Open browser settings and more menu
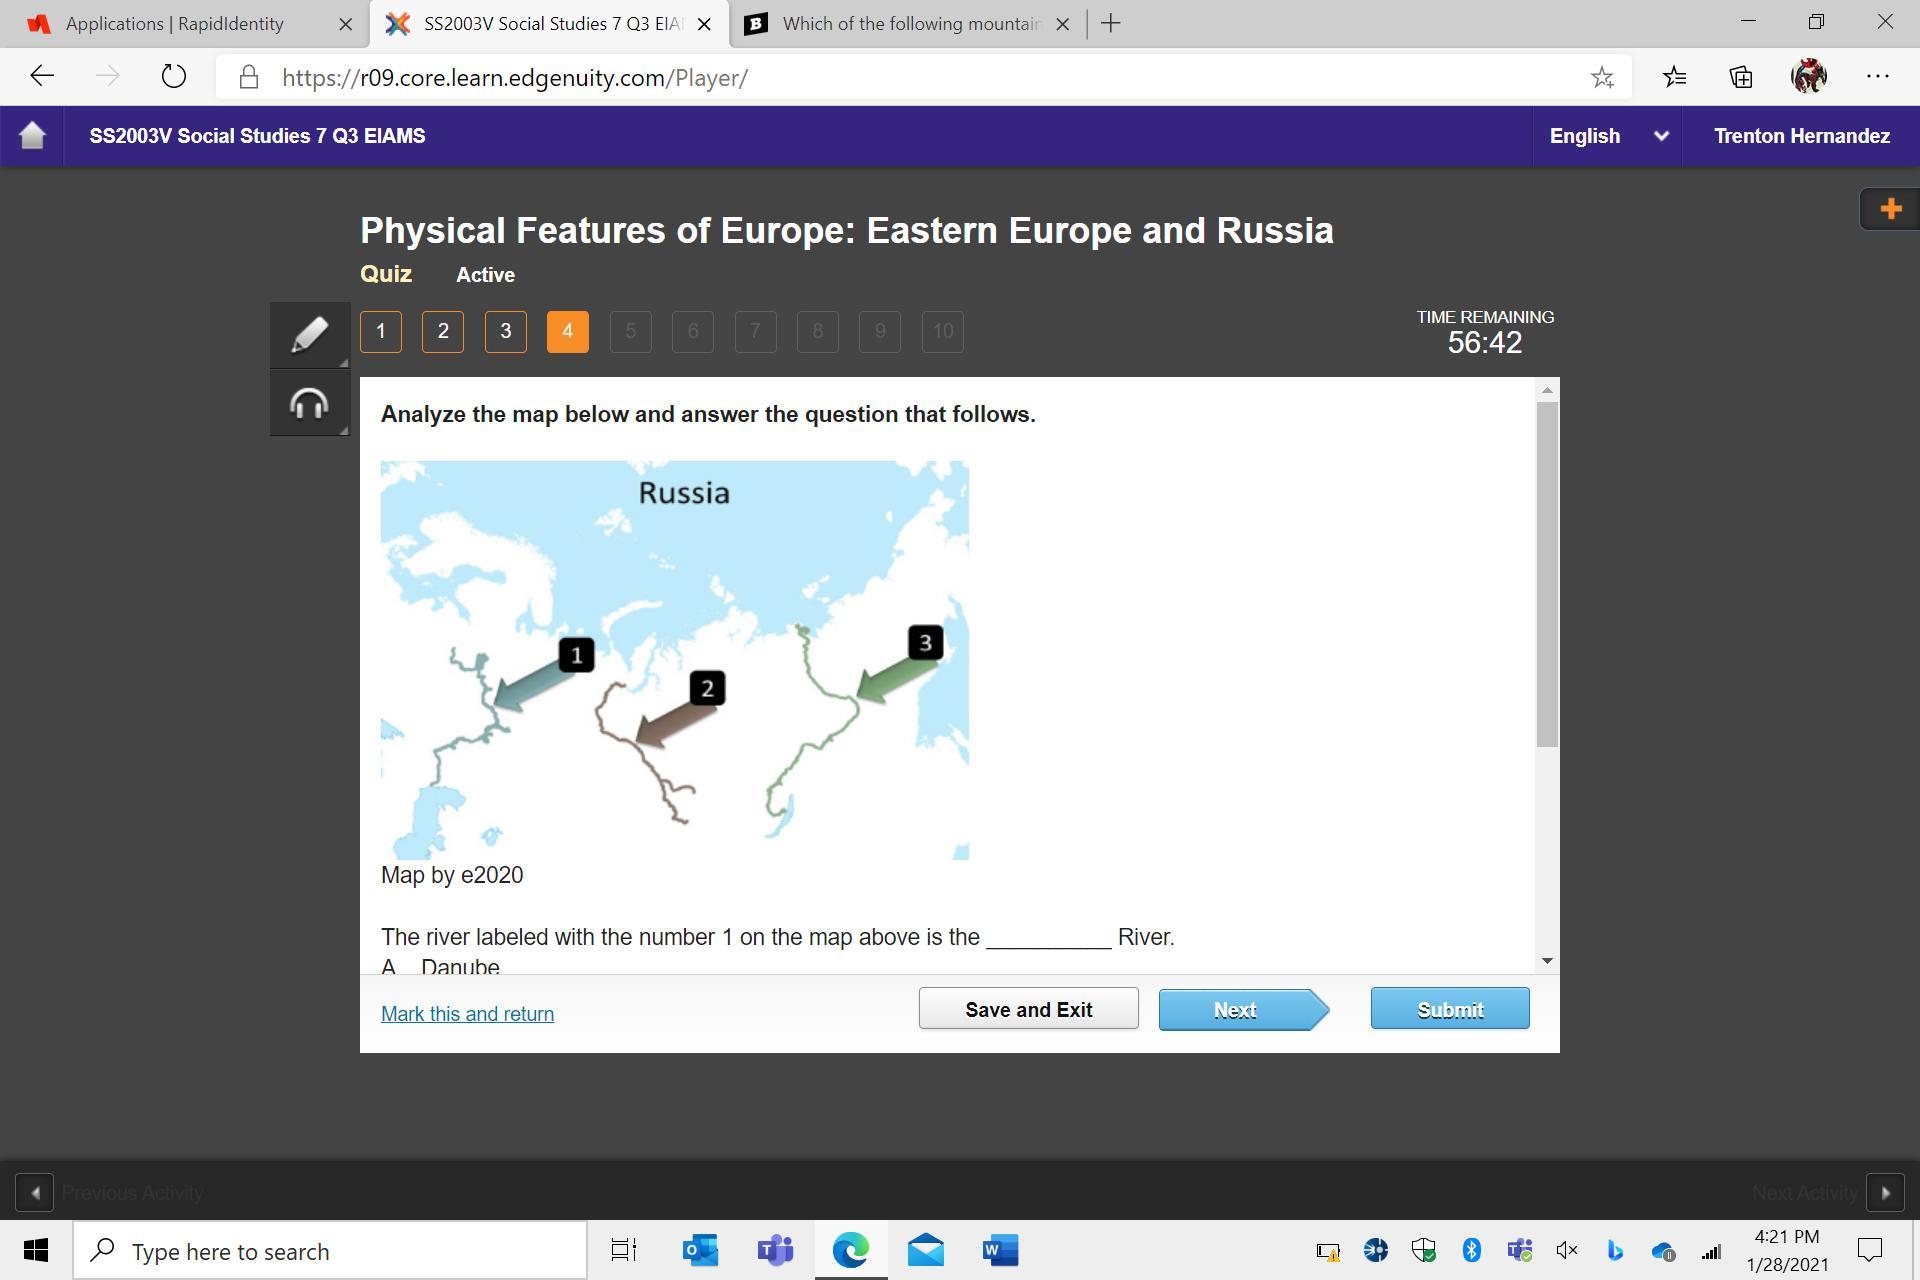Screen dimensions: 1920x1280 [x=1877, y=77]
